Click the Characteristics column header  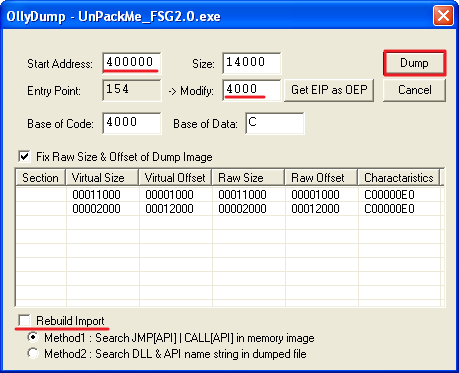tap(399, 178)
